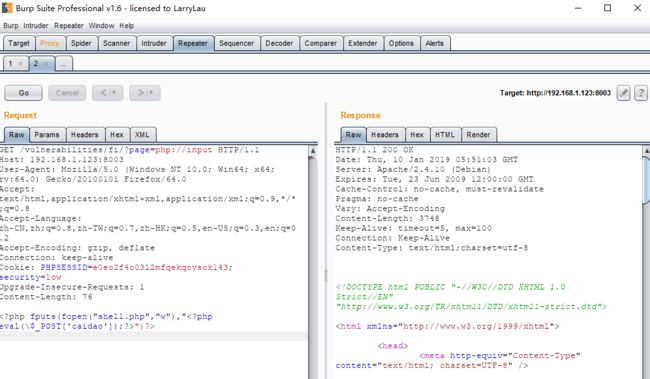
Task: Click the Cancel button
Action: [67, 93]
